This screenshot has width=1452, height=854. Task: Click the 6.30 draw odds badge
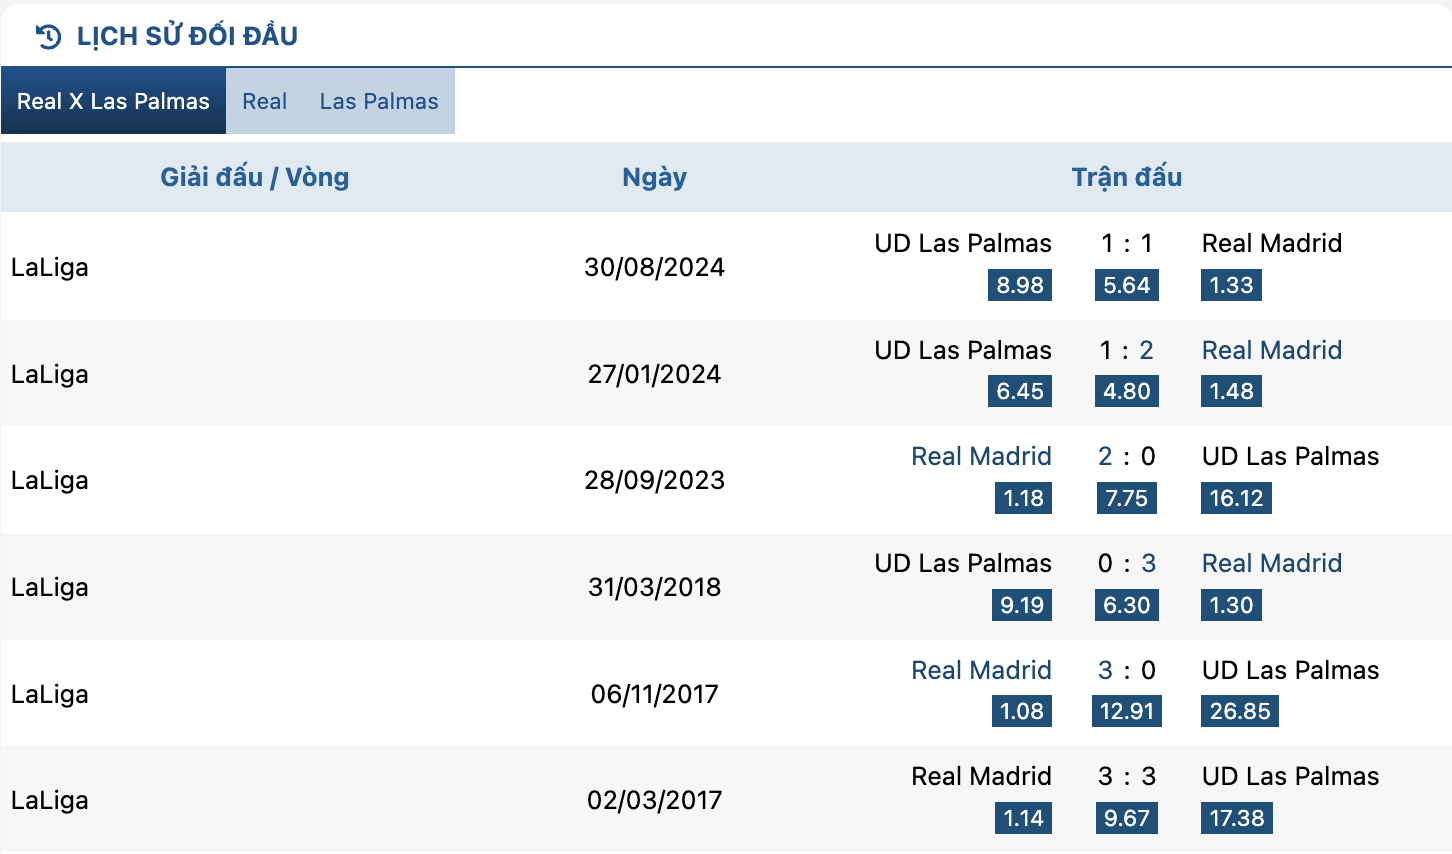point(1127,605)
